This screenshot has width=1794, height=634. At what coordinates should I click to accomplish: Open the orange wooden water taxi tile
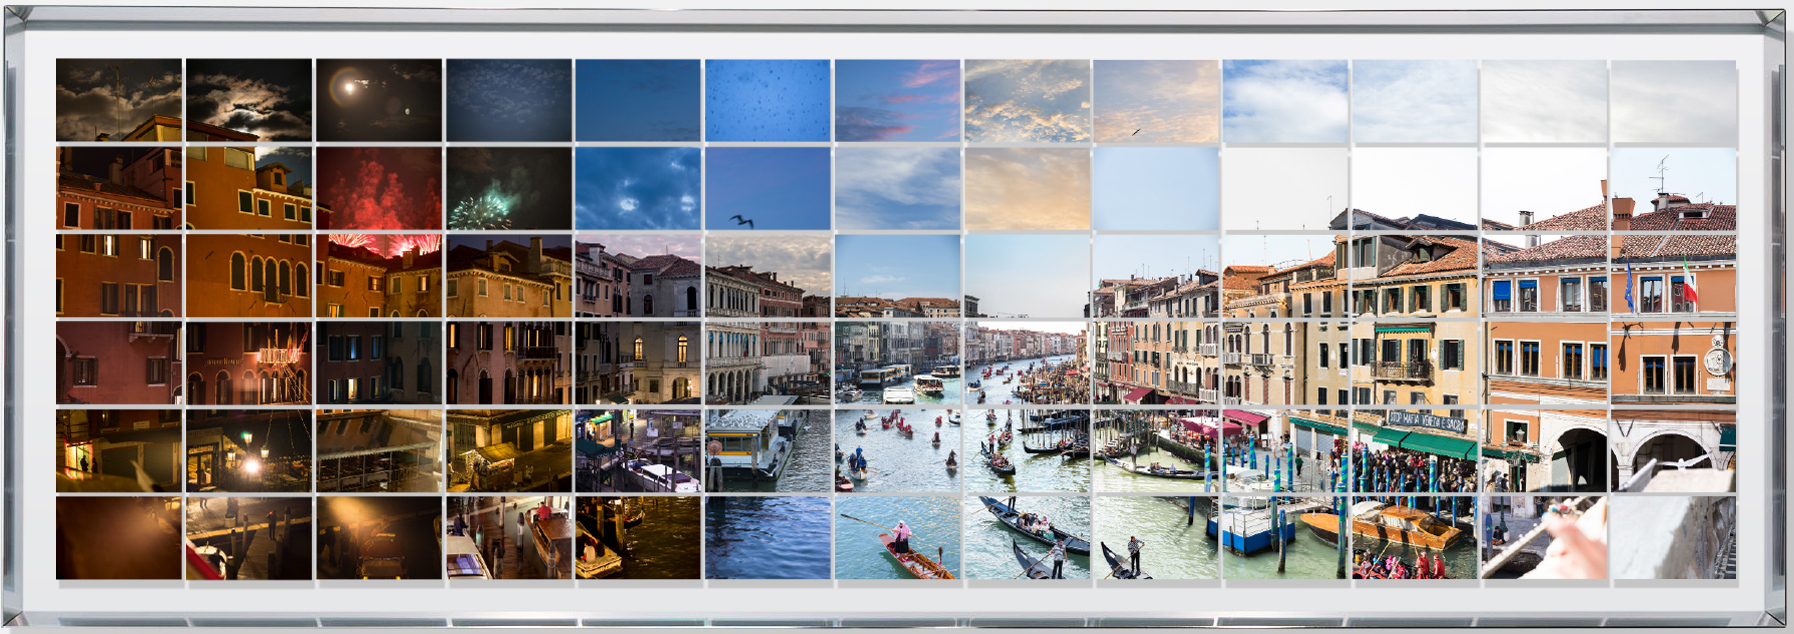1414,538
